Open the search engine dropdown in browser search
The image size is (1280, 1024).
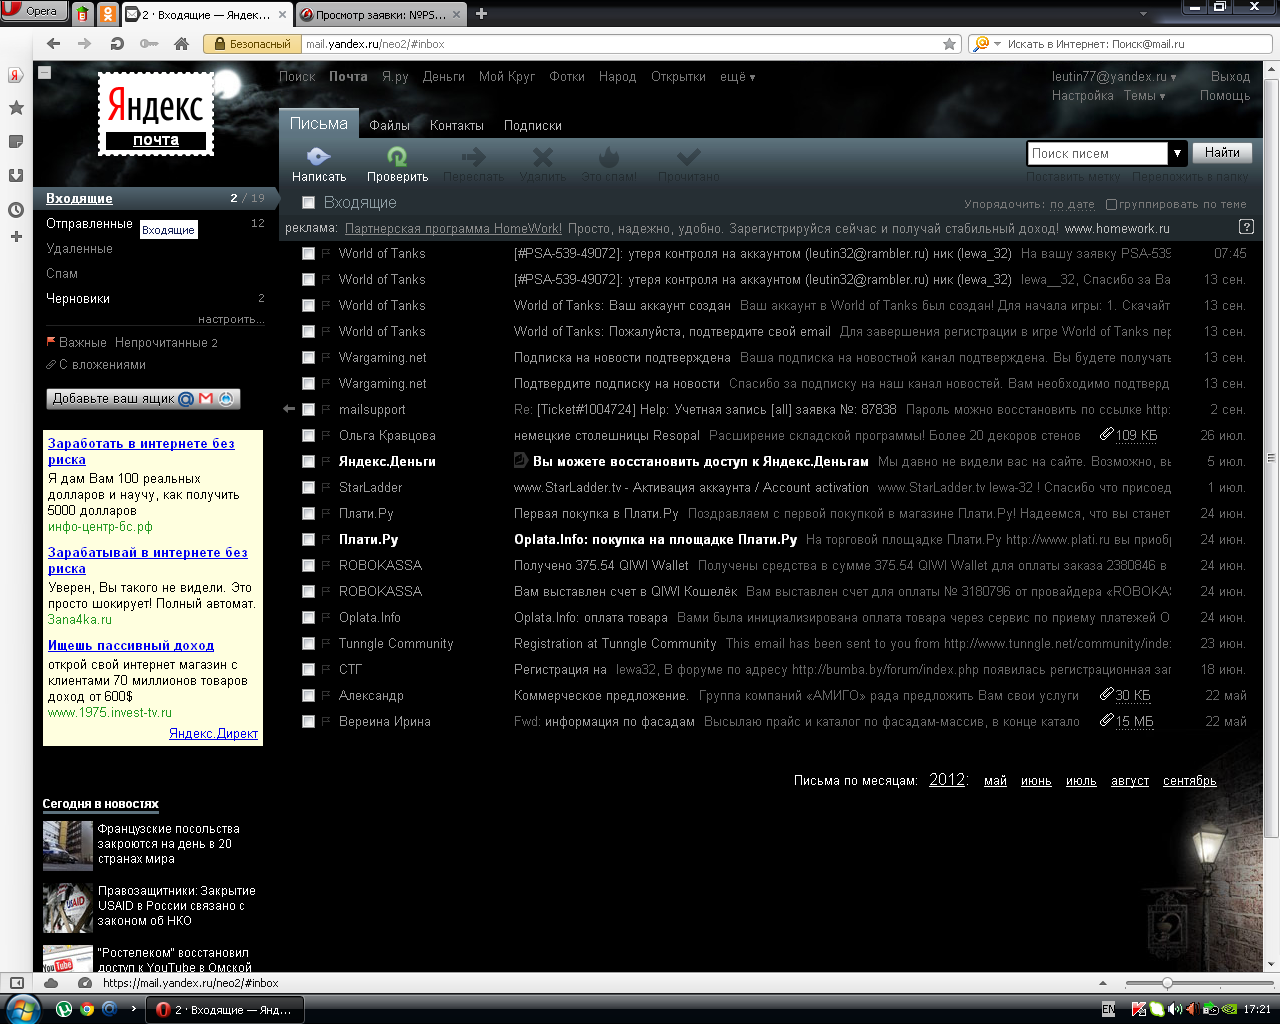pyautogui.click(x=987, y=44)
